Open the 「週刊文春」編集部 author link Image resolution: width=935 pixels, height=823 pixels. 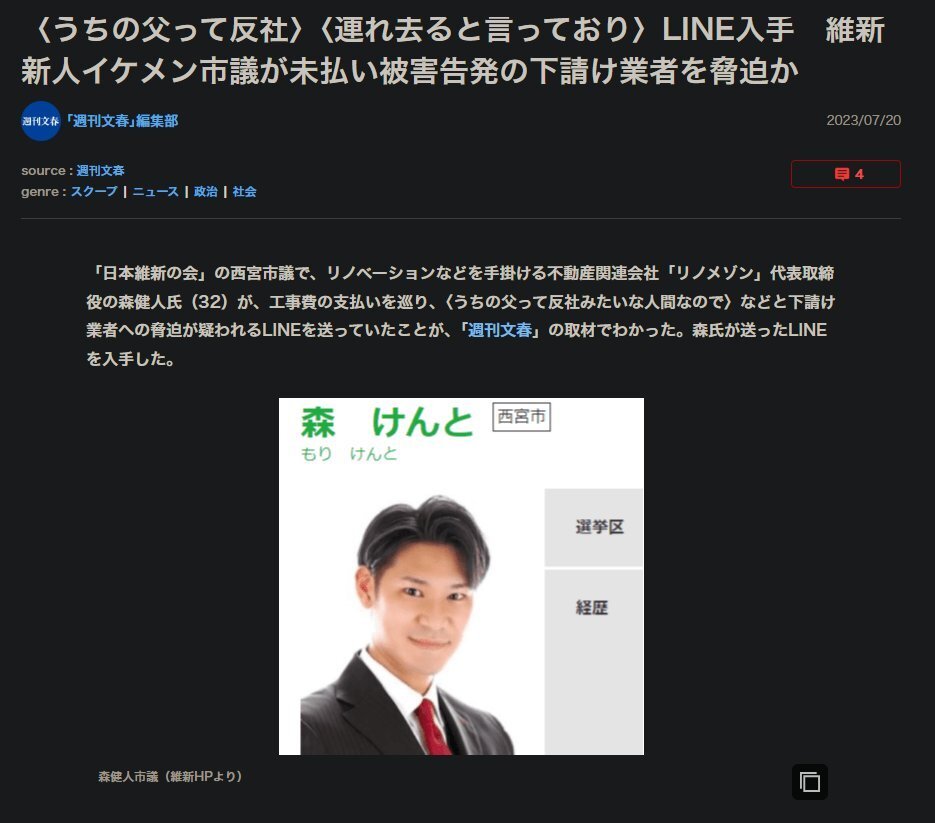pos(122,121)
